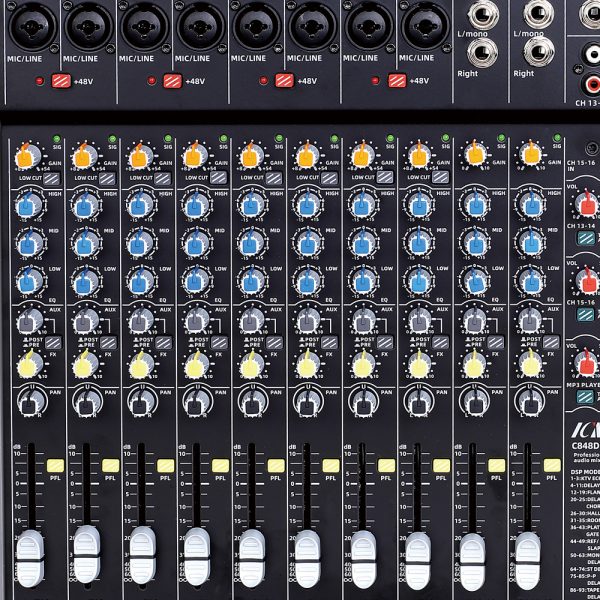600x600 pixels.
Task: Toggle the rightmost +48V phantom power switch
Action: click(x=397, y=80)
